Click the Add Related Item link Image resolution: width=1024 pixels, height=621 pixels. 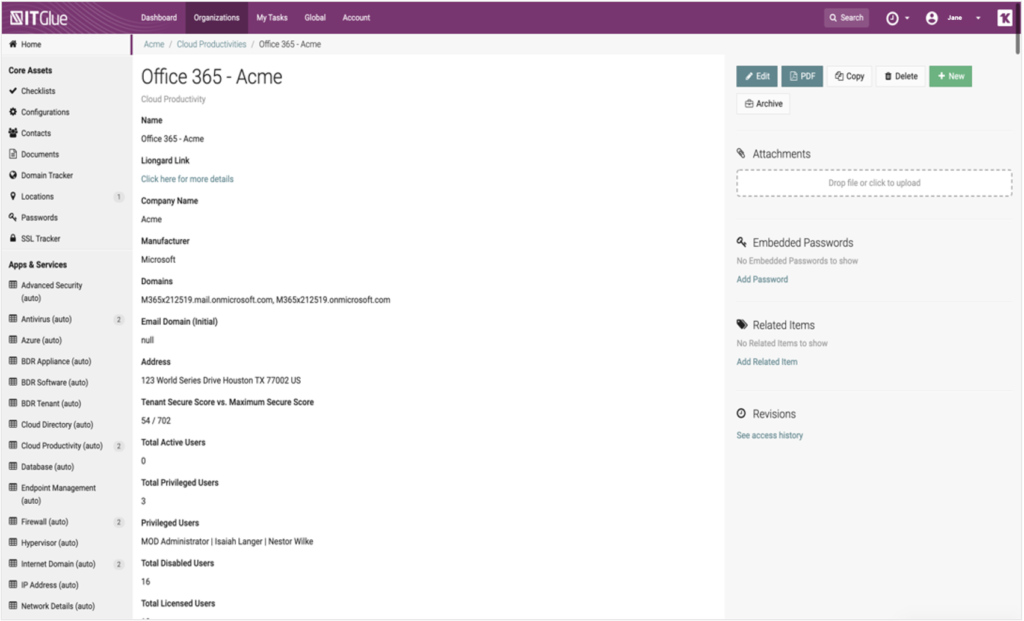(767, 362)
